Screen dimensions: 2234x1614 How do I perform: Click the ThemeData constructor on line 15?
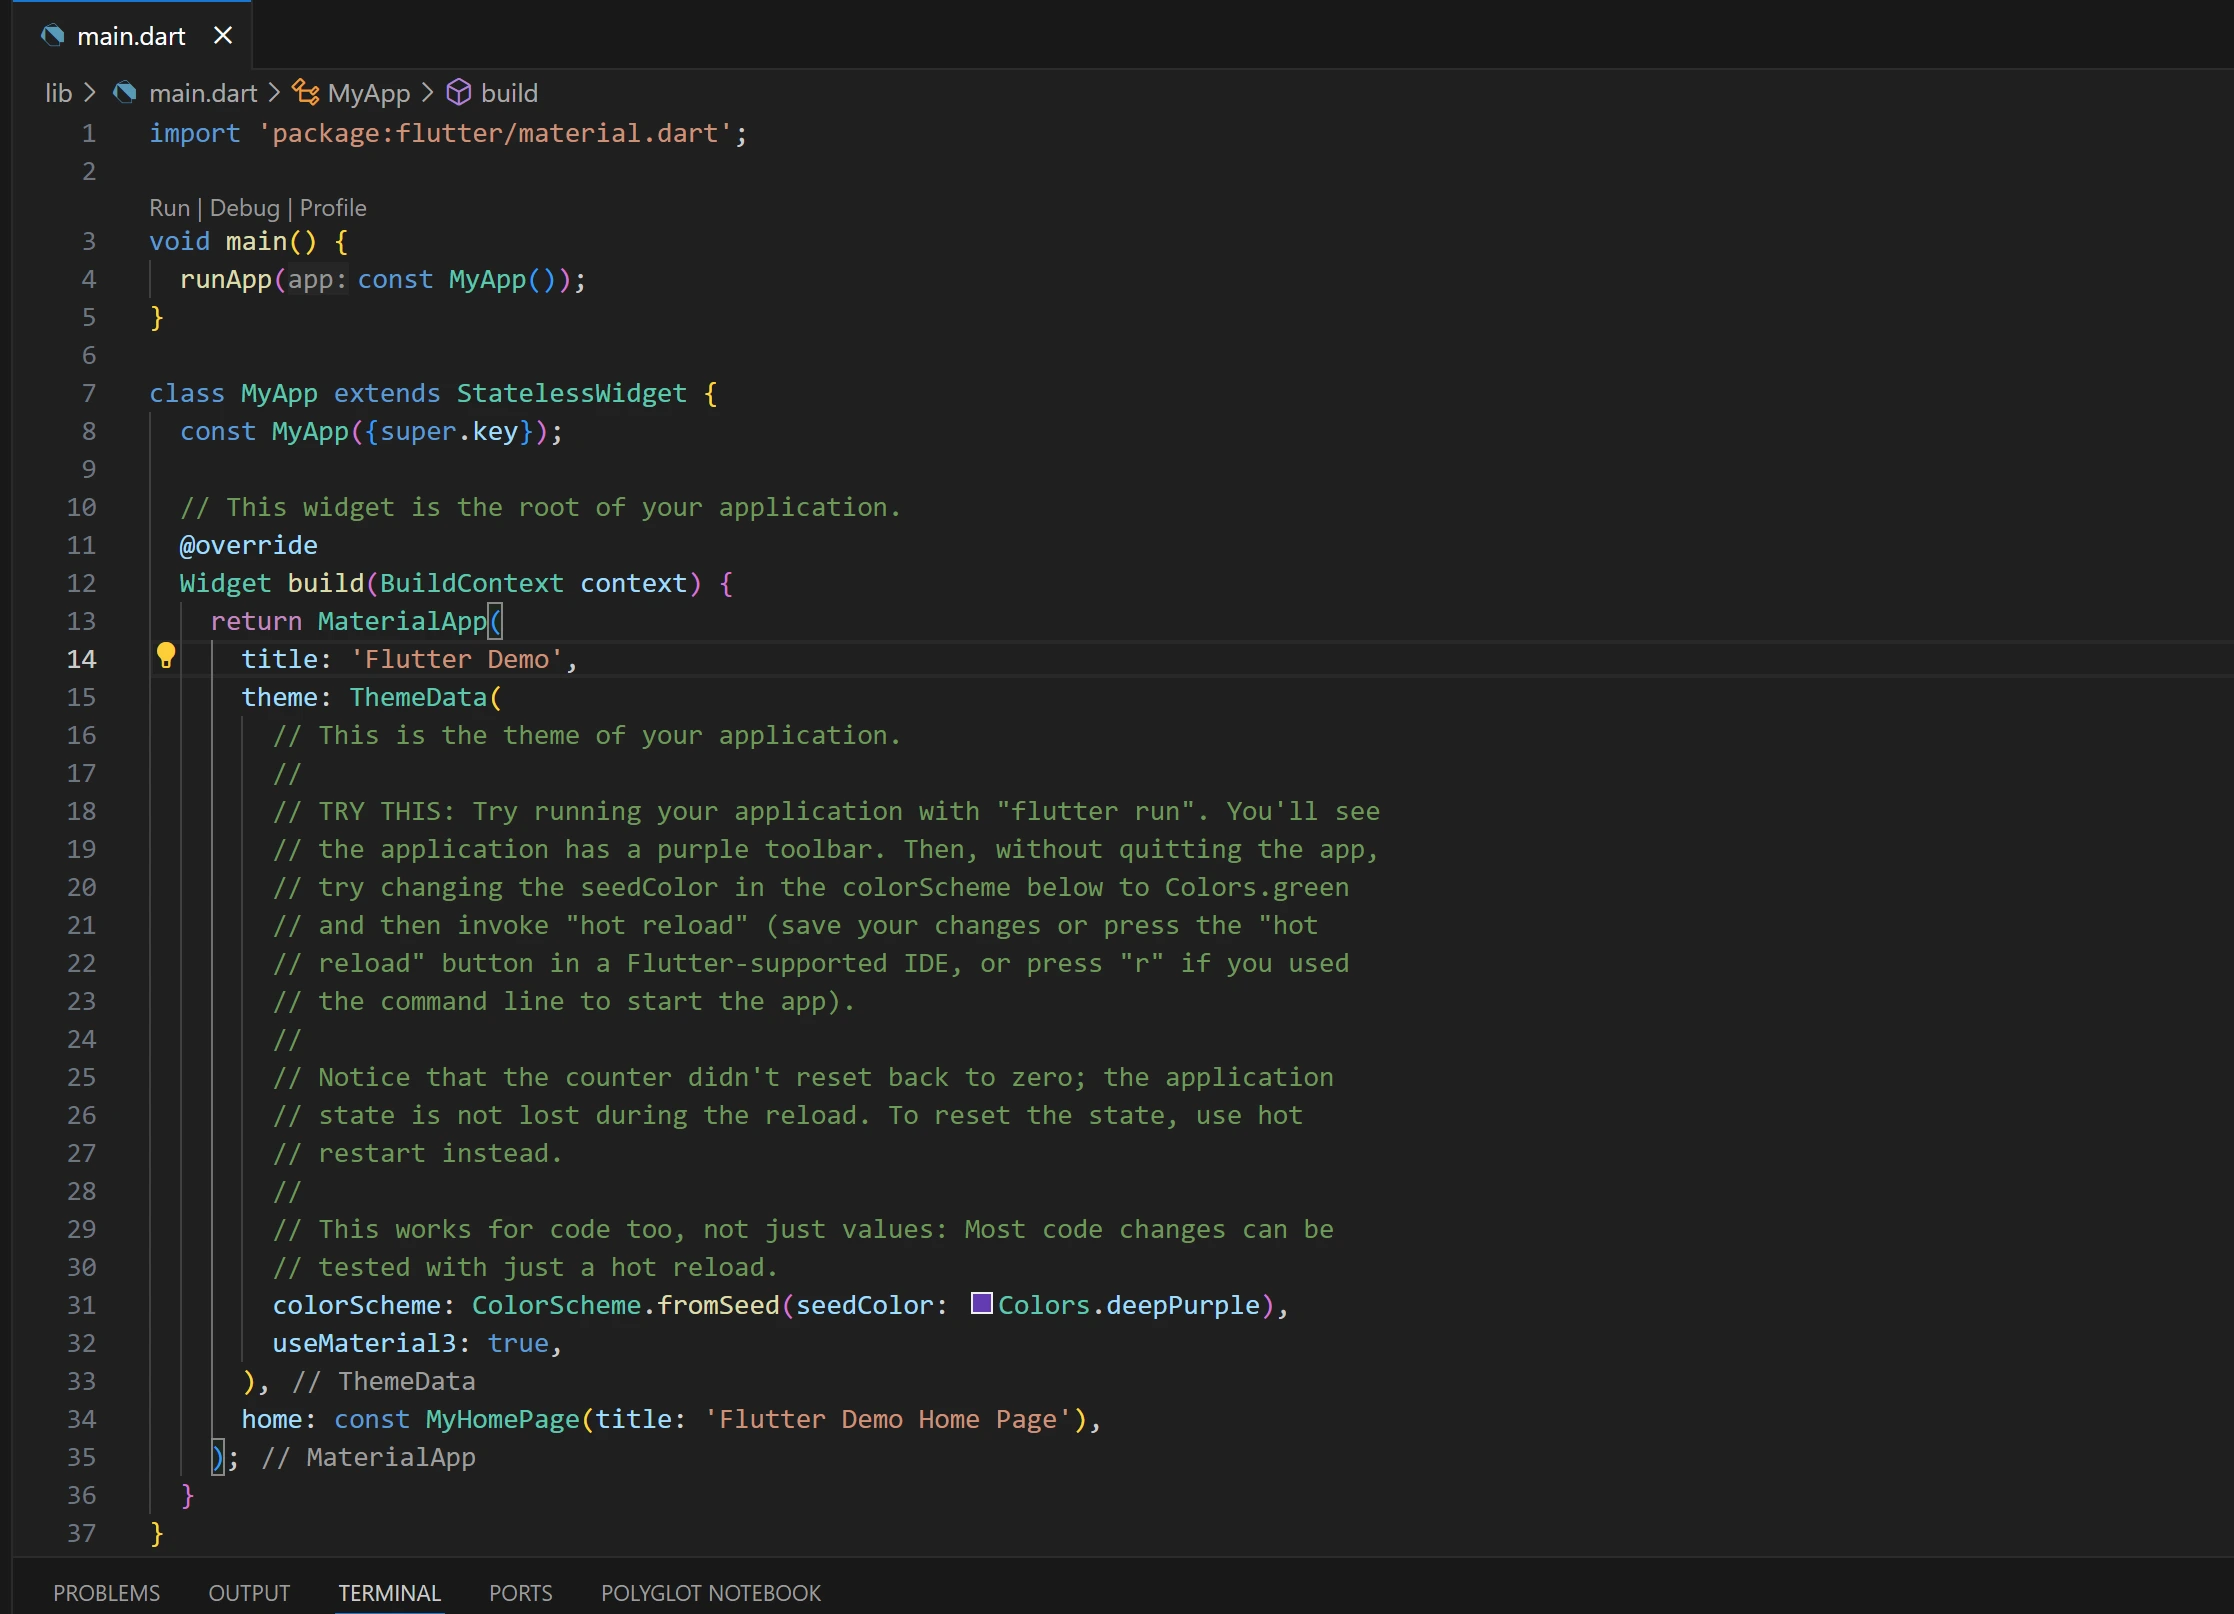[x=418, y=697]
